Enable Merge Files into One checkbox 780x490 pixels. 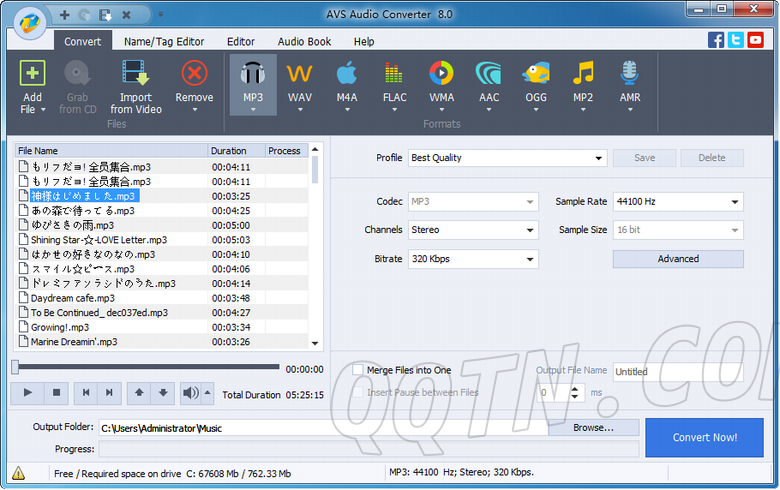[x=358, y=370]
